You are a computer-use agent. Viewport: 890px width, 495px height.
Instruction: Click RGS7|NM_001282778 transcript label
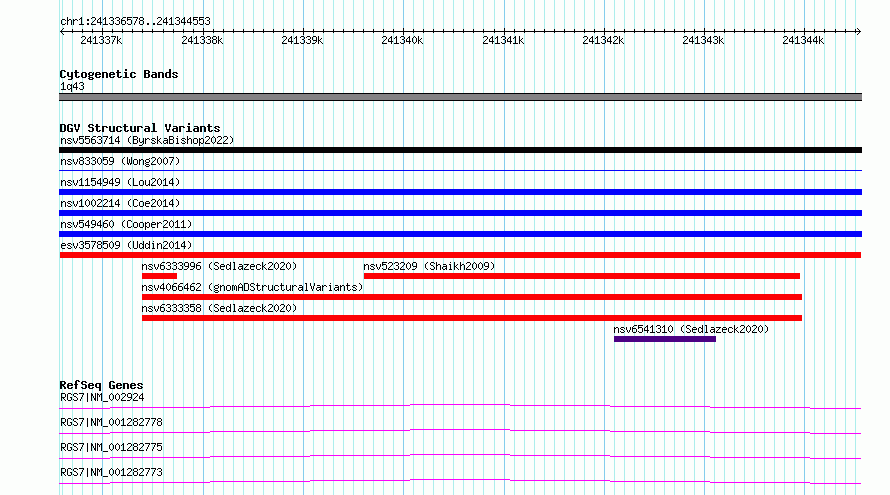pyautogui.click(x=111, y=422)
